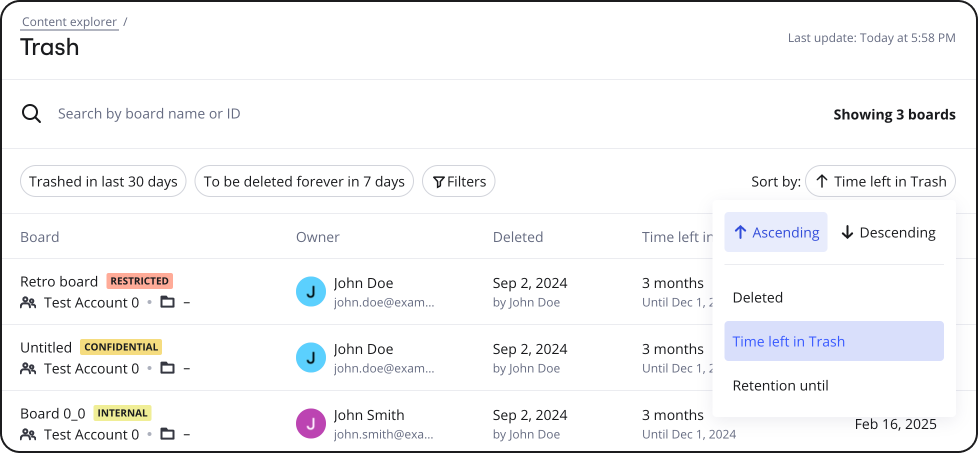Image resolution: width=978 pixels, height=453 pixels.
Task: Click the folder icon under Board 0_0
Action: (168, 435)
